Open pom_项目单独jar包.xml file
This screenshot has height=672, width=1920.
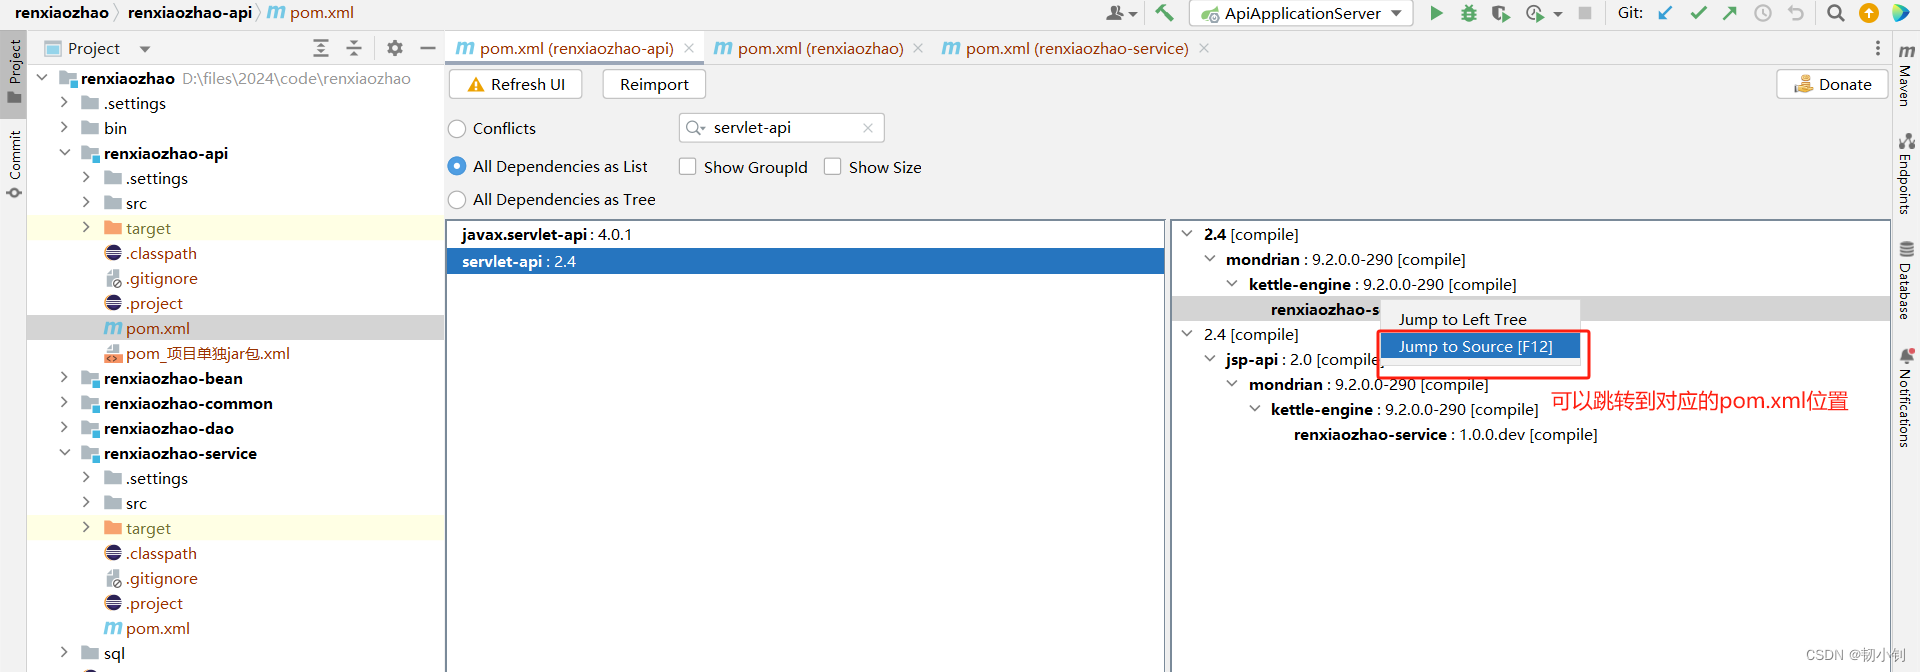click(197, 353)
